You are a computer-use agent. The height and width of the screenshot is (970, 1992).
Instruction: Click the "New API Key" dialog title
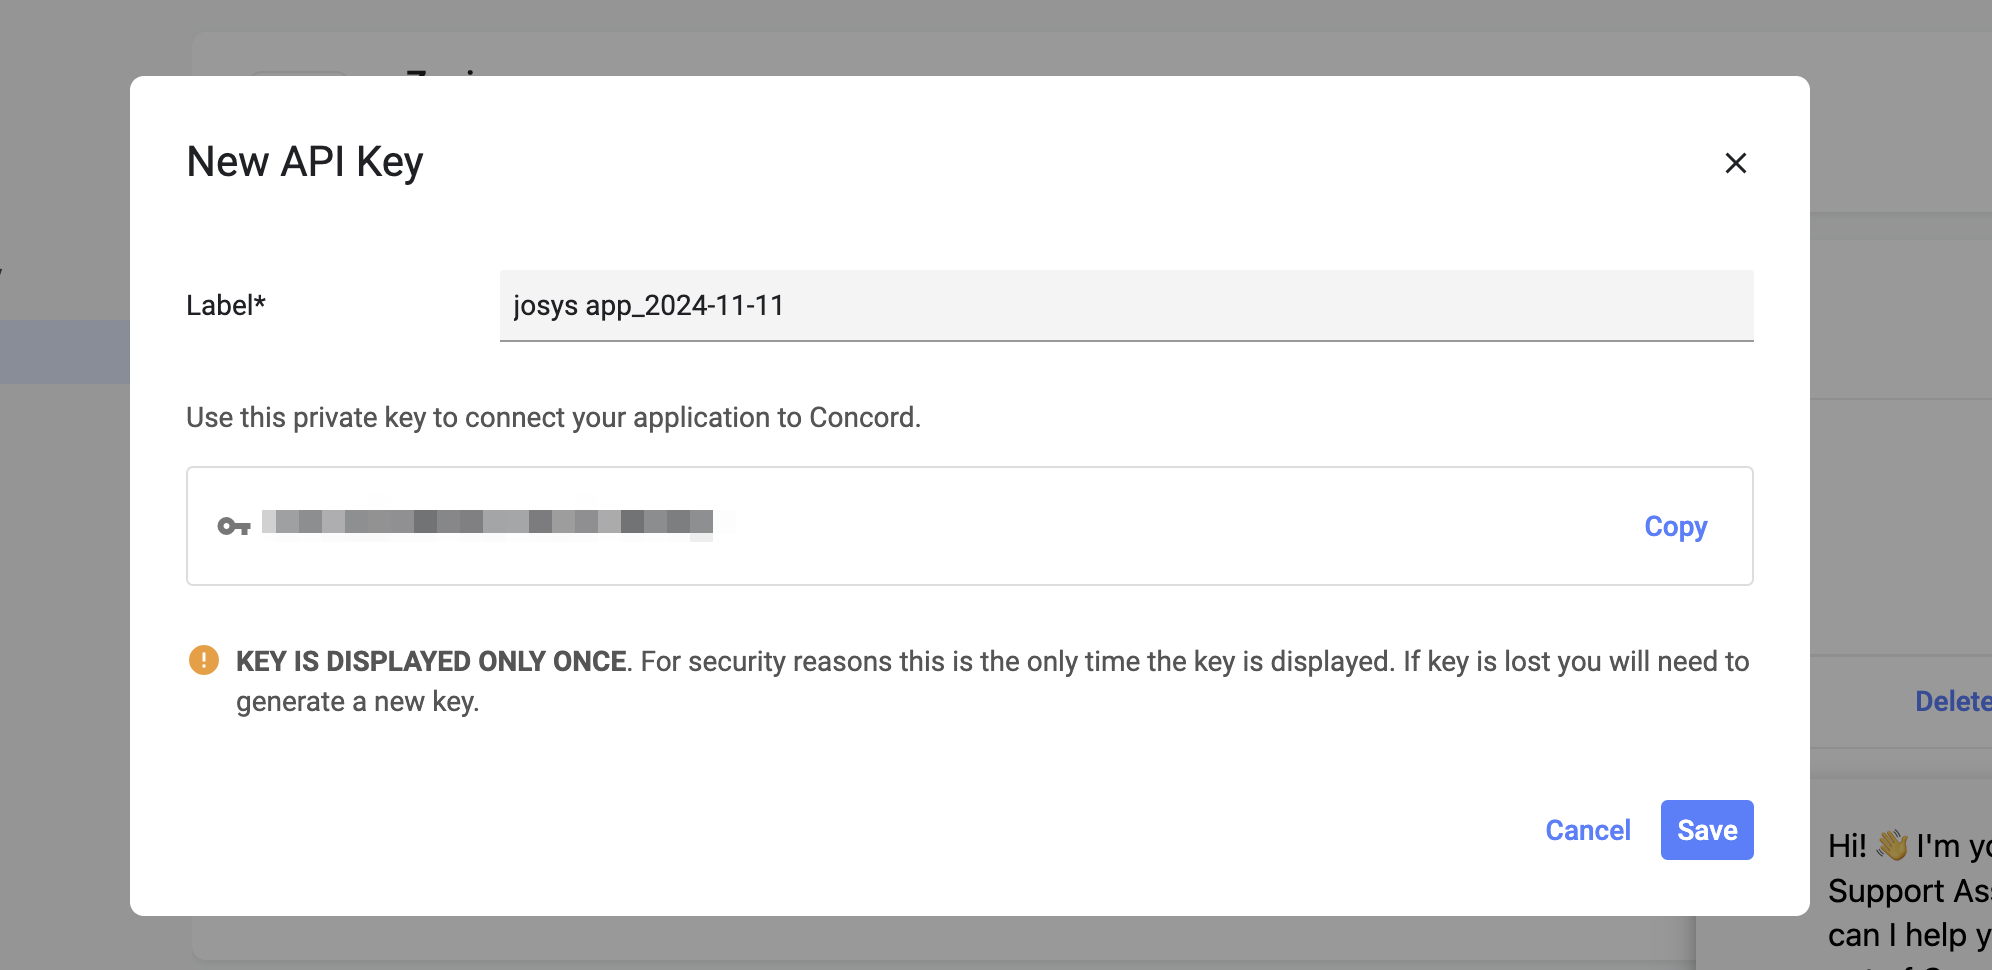coord(305,162)
